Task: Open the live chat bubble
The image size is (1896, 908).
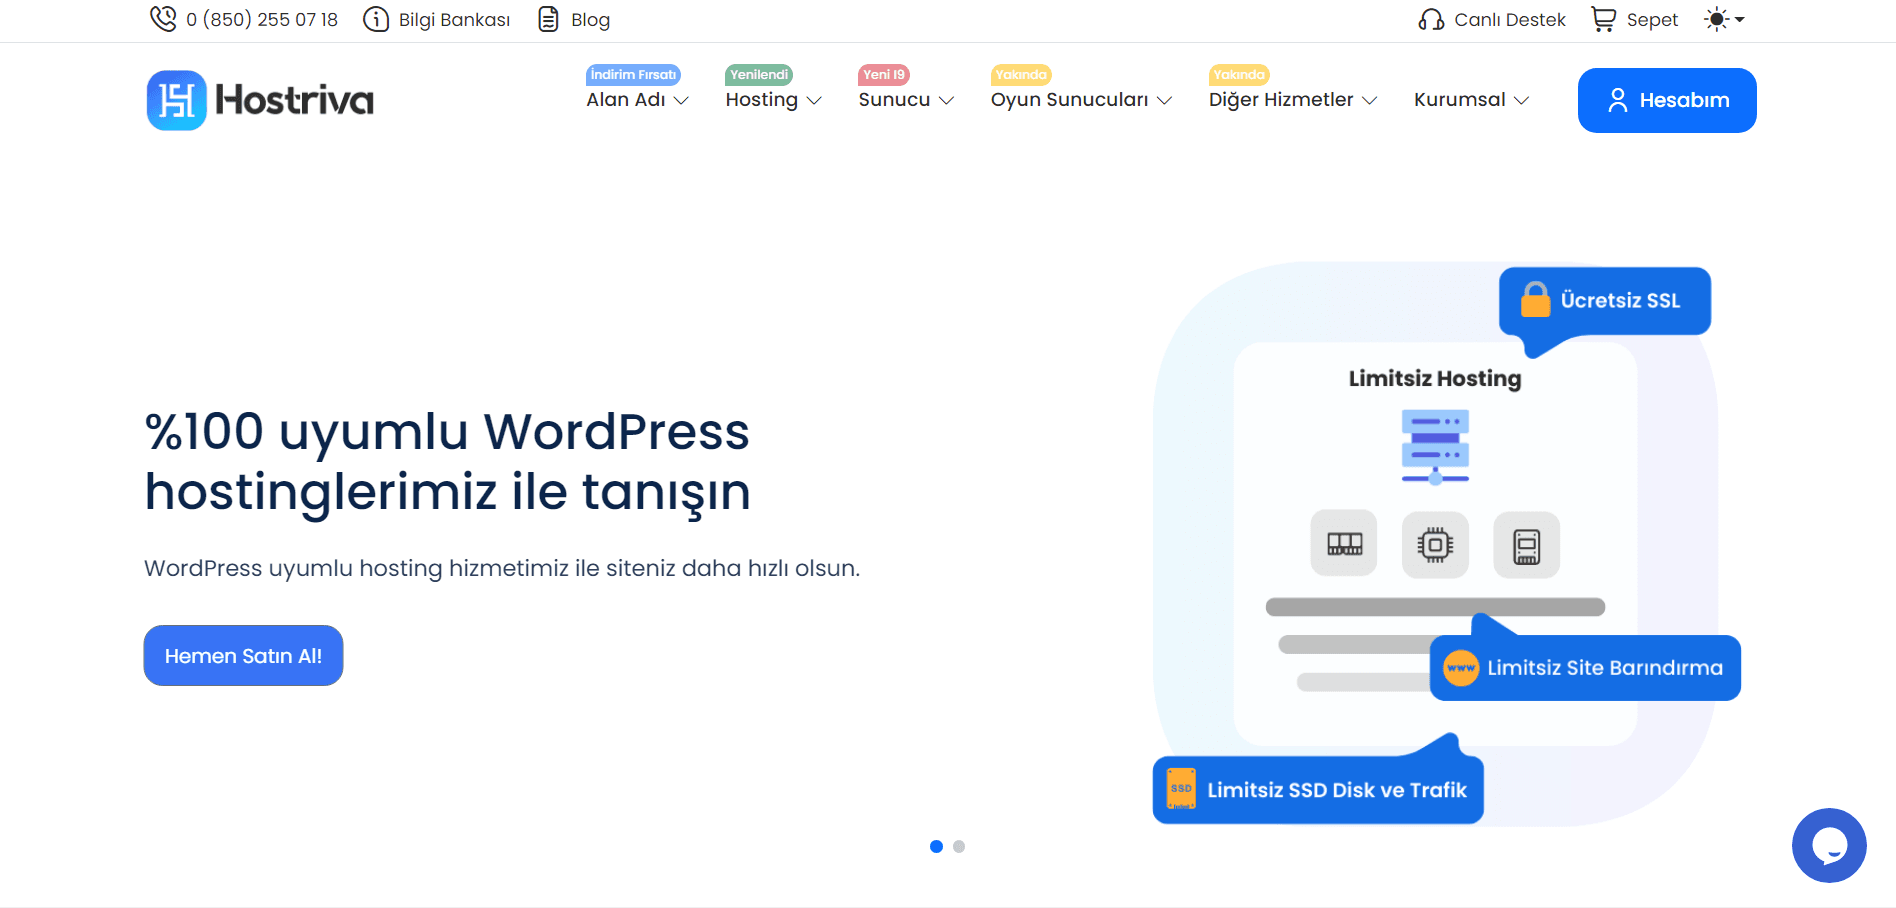Action: pyautogui.click(x=1829, y=845)
